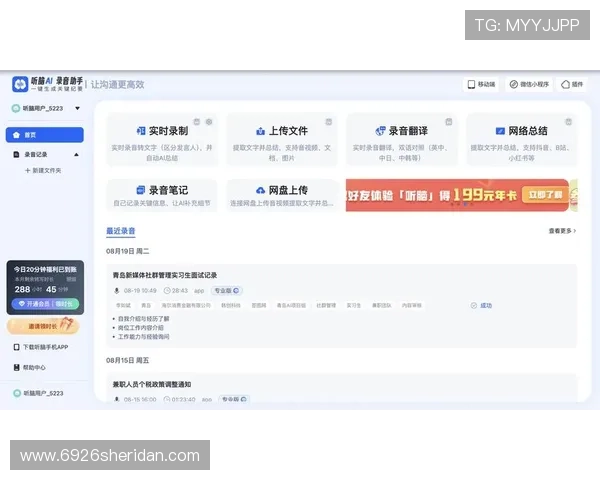Click the document icon in 实时录制 card
This screenshot has width=600, height=480.
[x=197, y=122]
